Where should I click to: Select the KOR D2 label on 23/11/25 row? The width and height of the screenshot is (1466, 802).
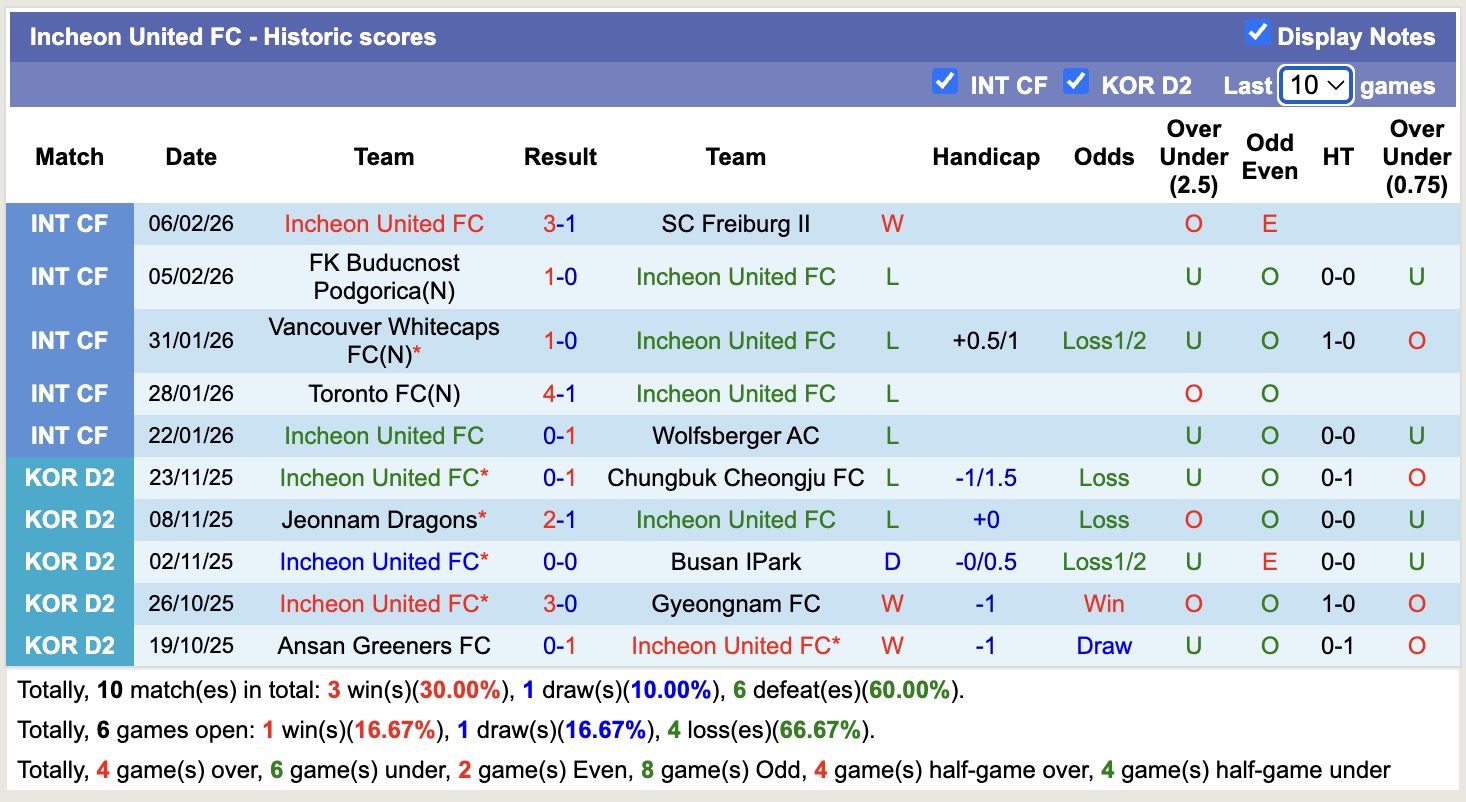click(x=69, y=477)
